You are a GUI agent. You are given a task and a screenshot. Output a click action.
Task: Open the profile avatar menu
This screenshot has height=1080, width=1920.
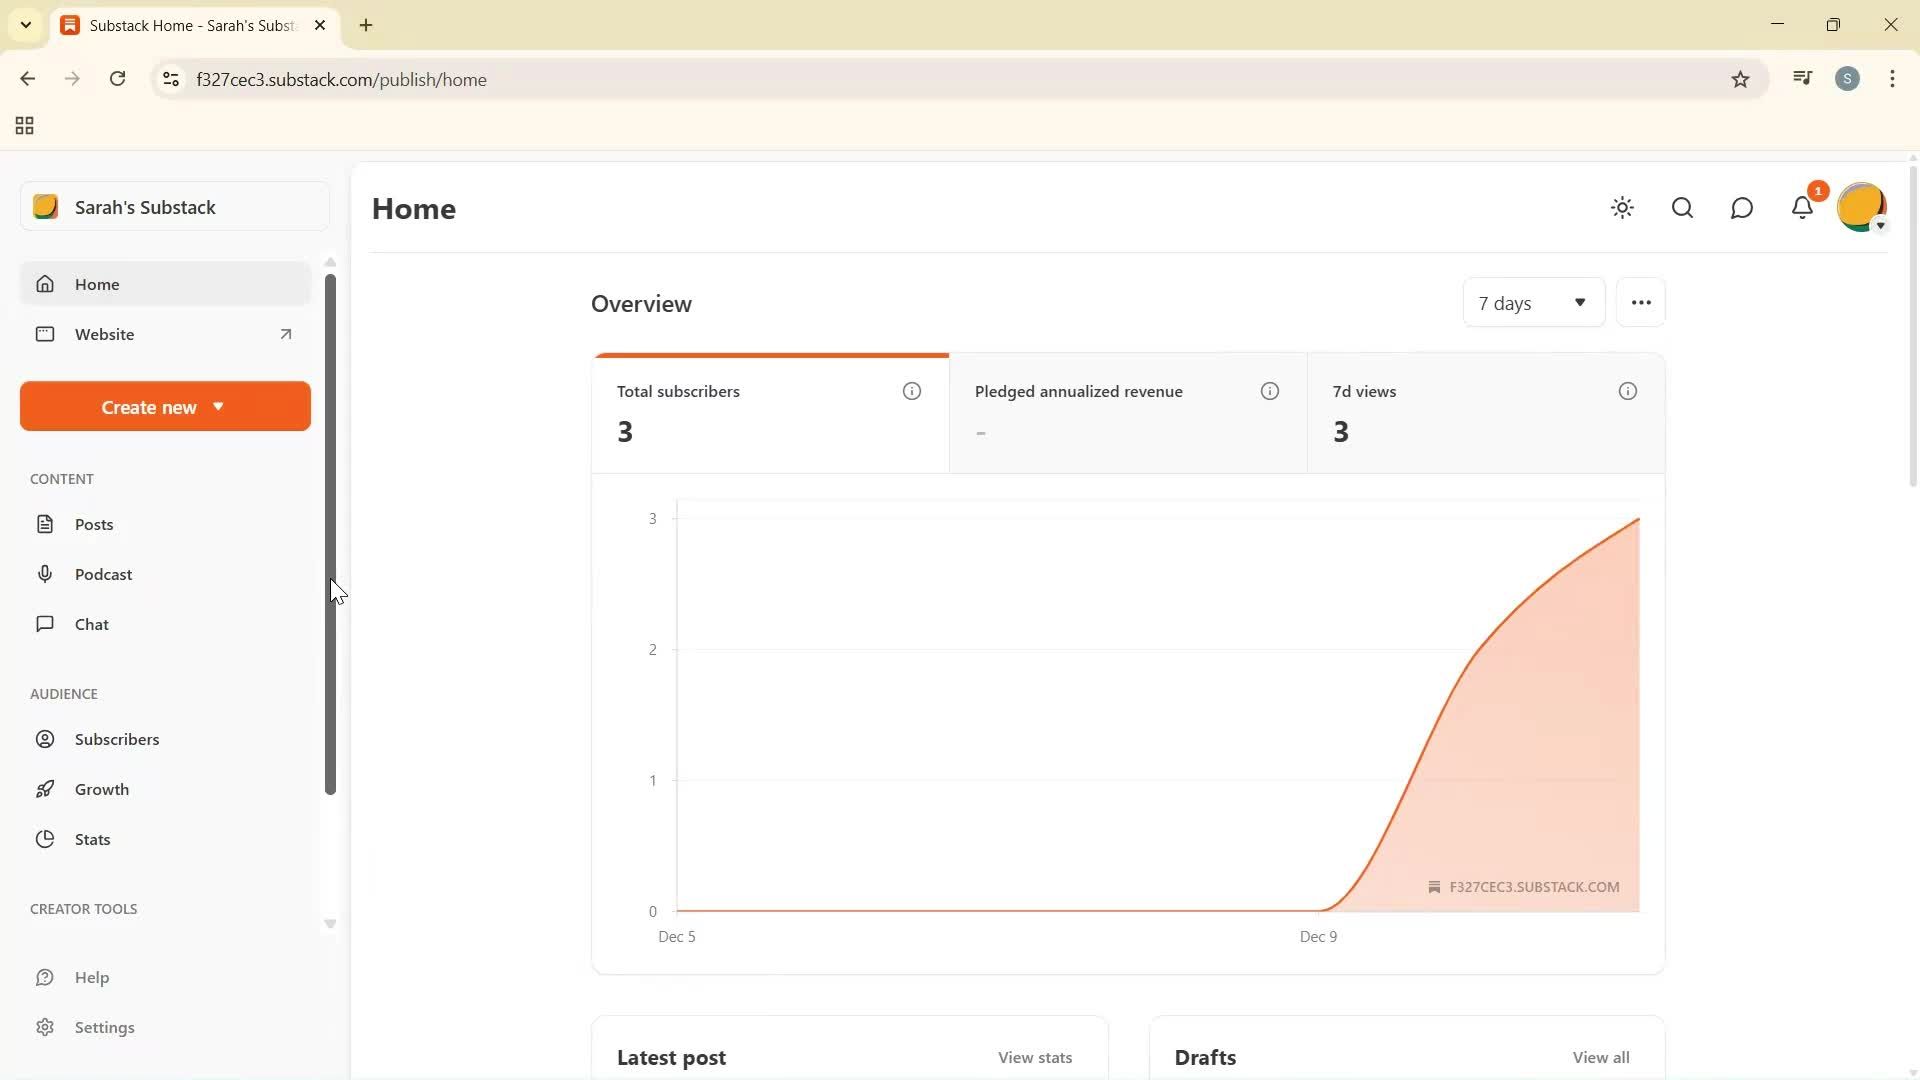1861,208
